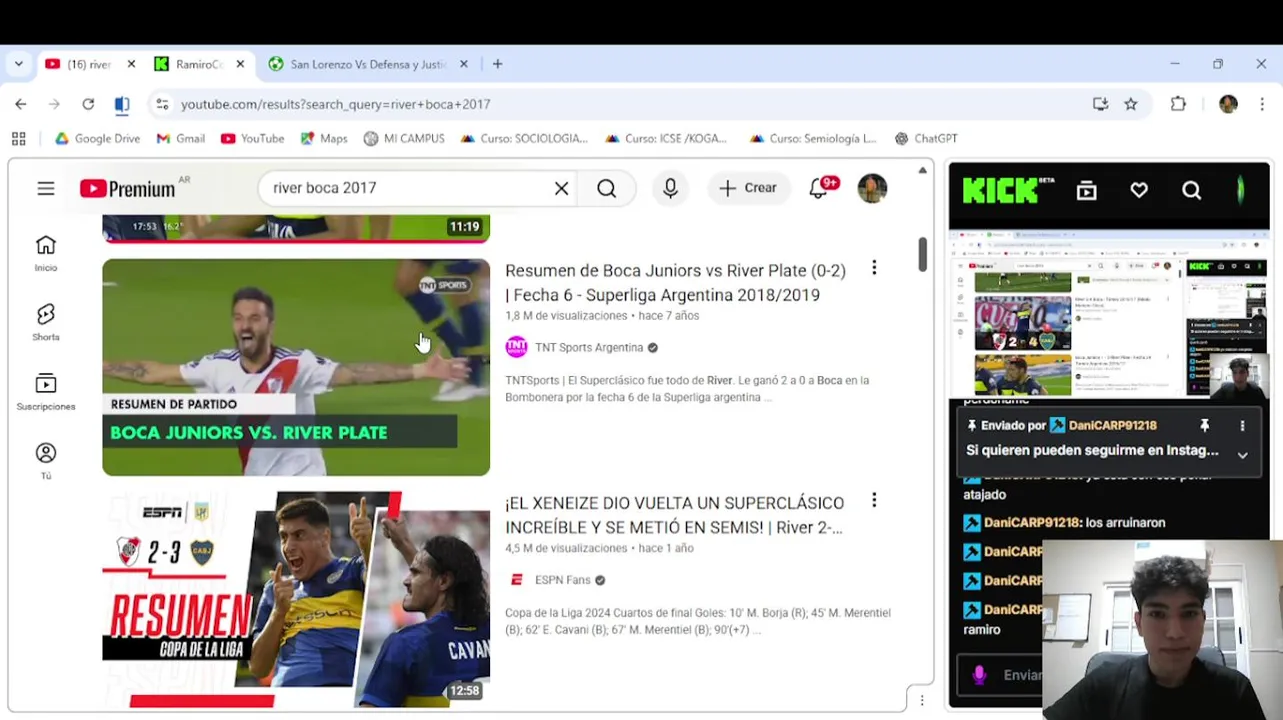Open YouTube notifications bell
Viewport: 1283px width, 720px height.
(x=819, y=188)
